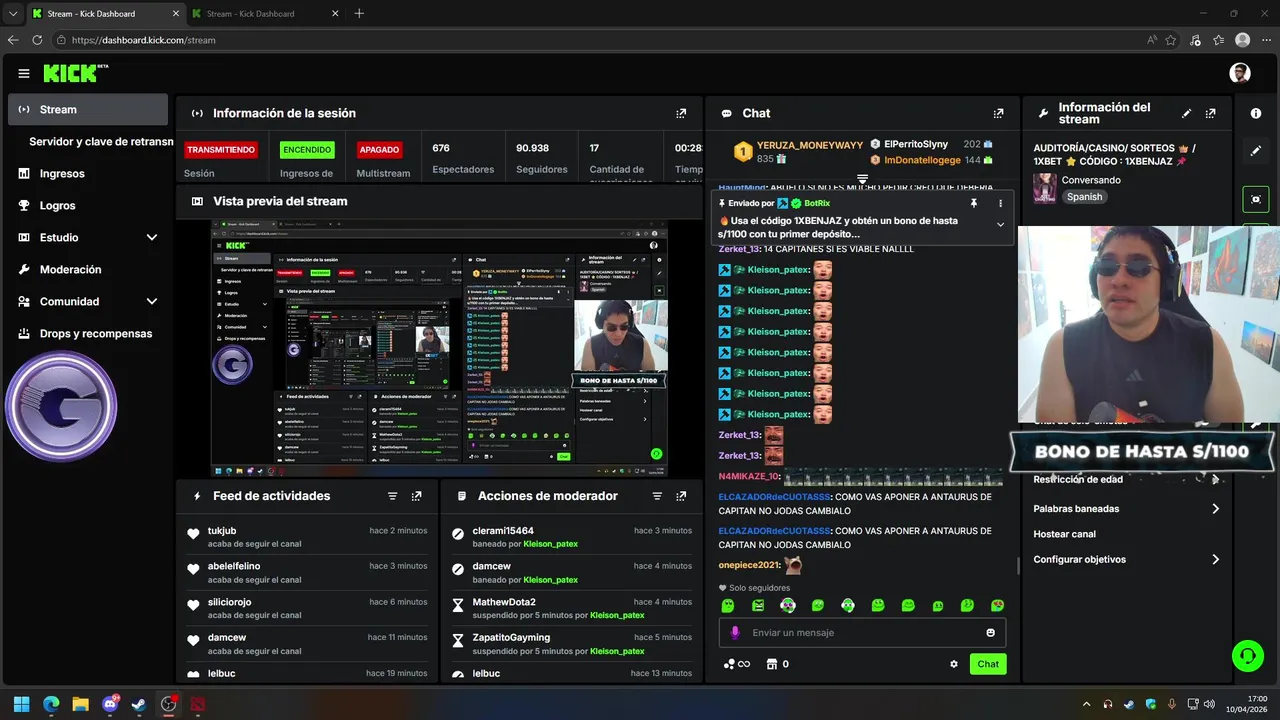Click Conversando category thumbnail
The height and width of the screenshot is (720, 1280).
(x=1044, y=188)
